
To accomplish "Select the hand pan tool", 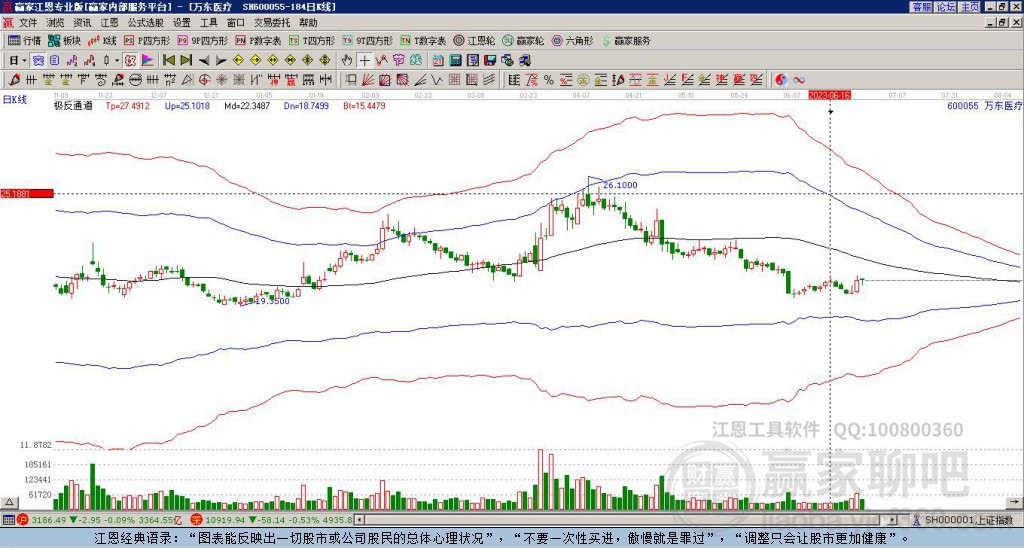I will point(347,61).
